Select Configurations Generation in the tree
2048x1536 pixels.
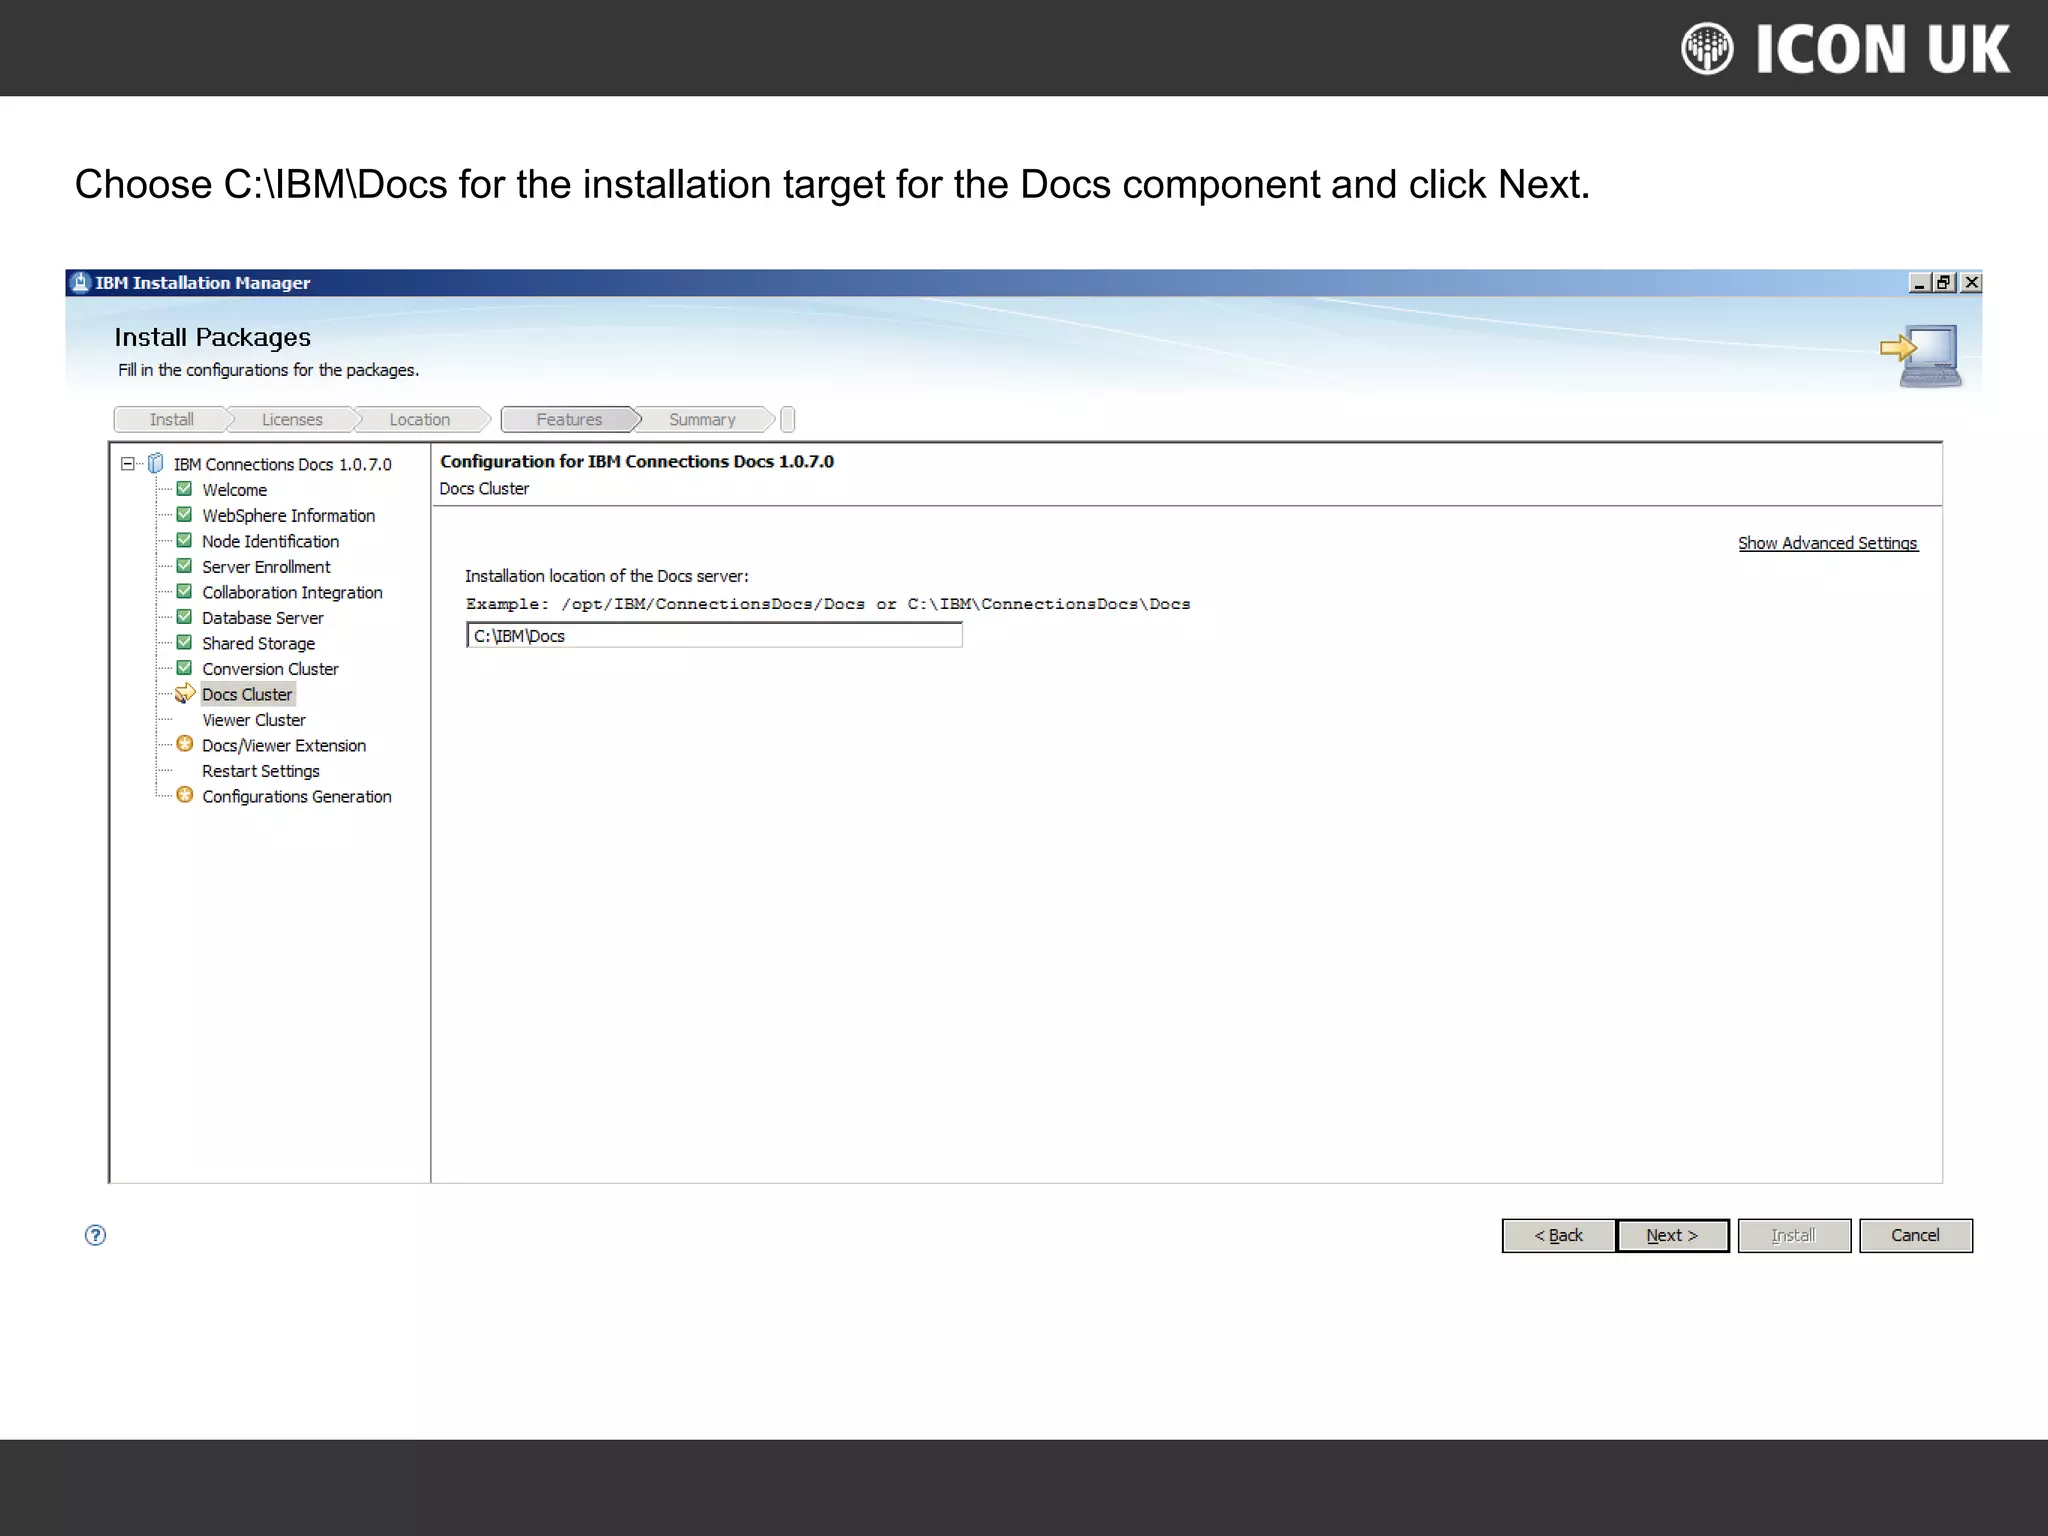[x=296, y=797]
